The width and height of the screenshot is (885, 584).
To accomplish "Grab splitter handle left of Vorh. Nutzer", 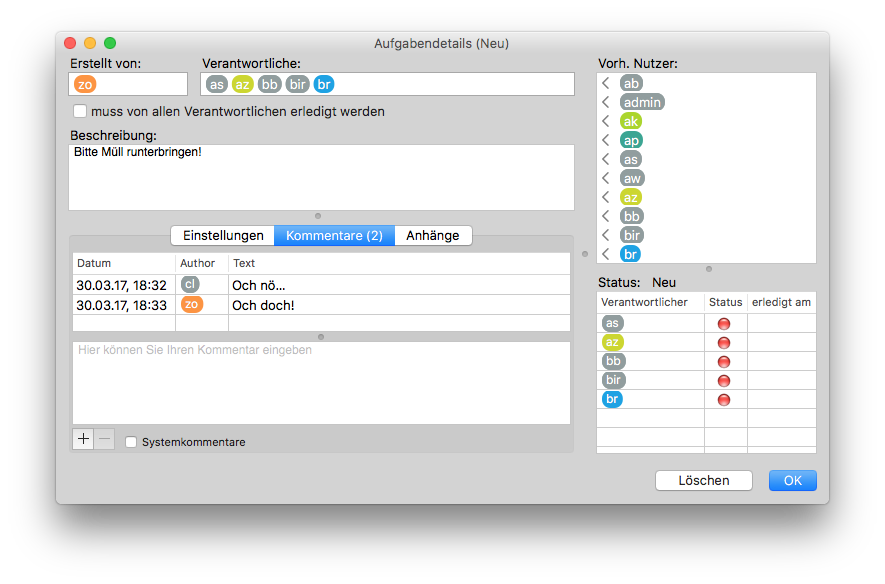I will click(585, 254).
